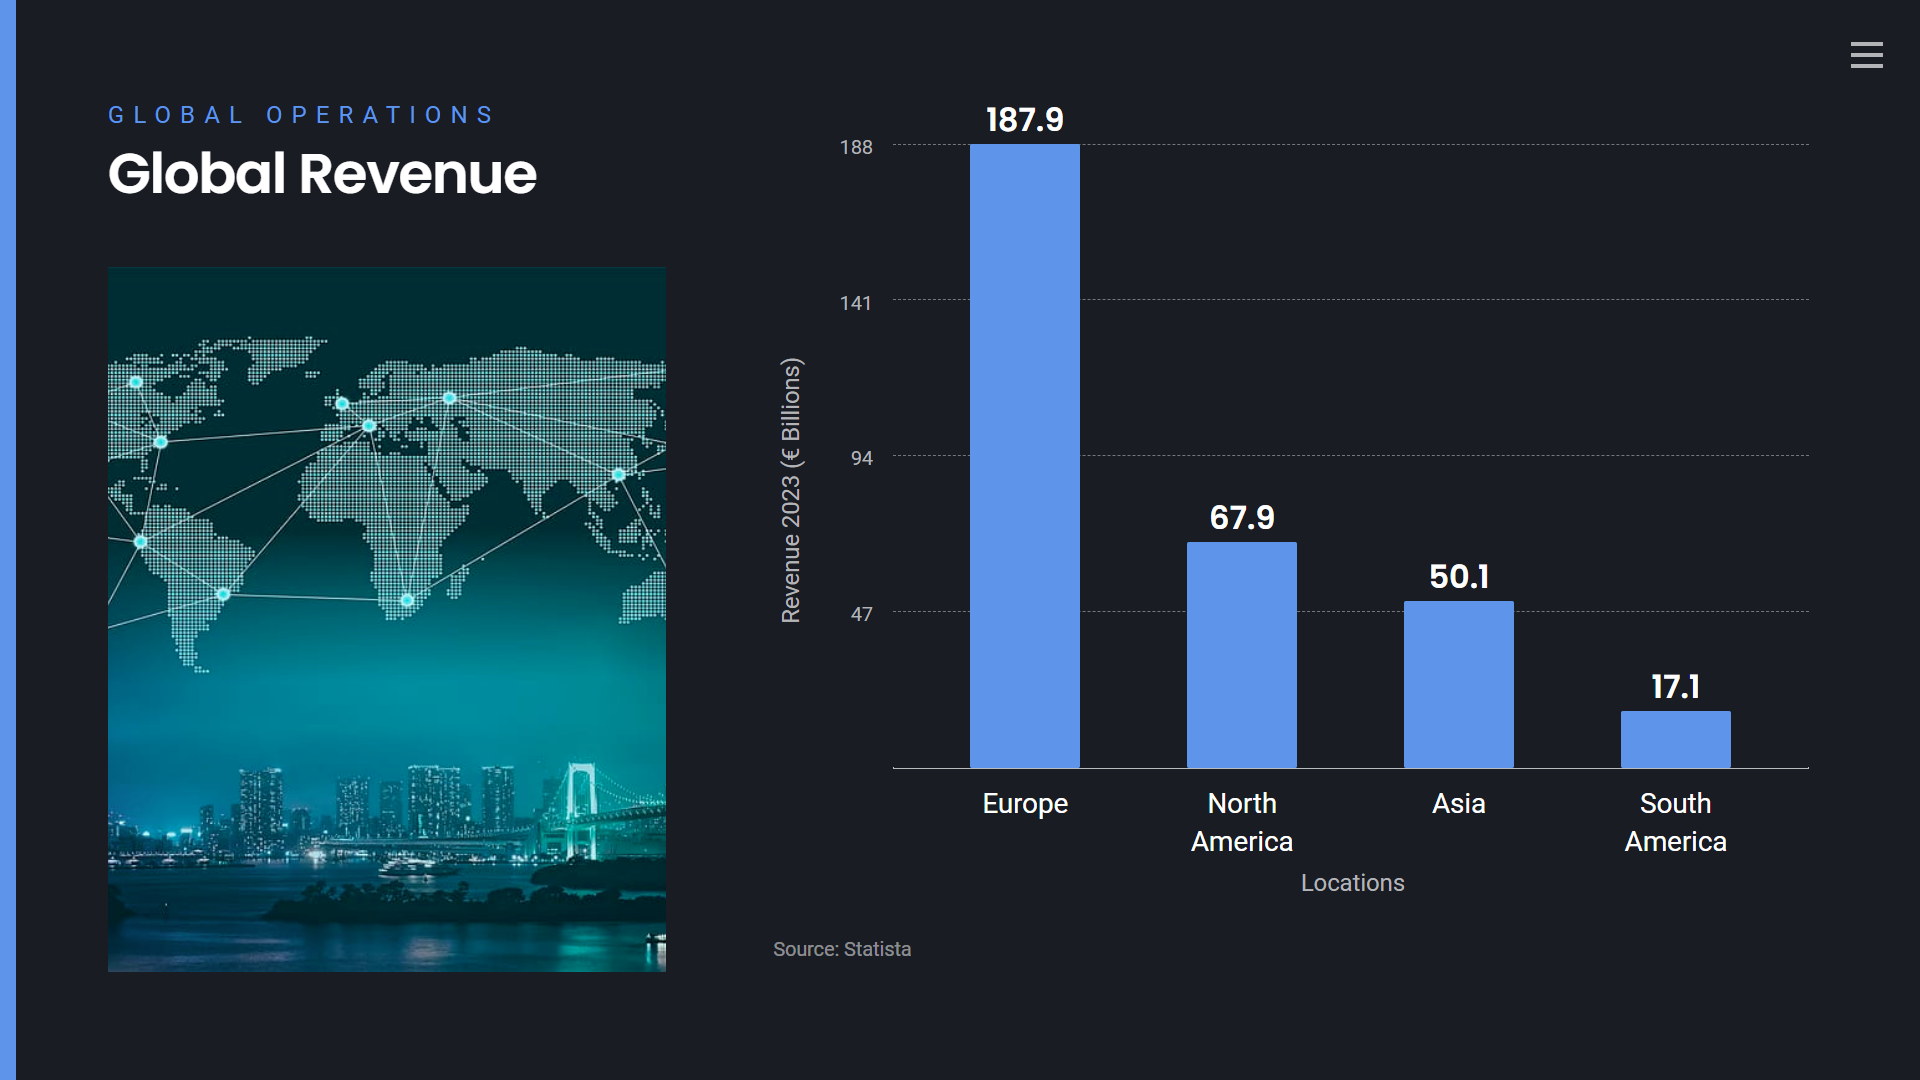Select the South America revenue bar
1920x1080 pixels.
(x=1675, y=740)
